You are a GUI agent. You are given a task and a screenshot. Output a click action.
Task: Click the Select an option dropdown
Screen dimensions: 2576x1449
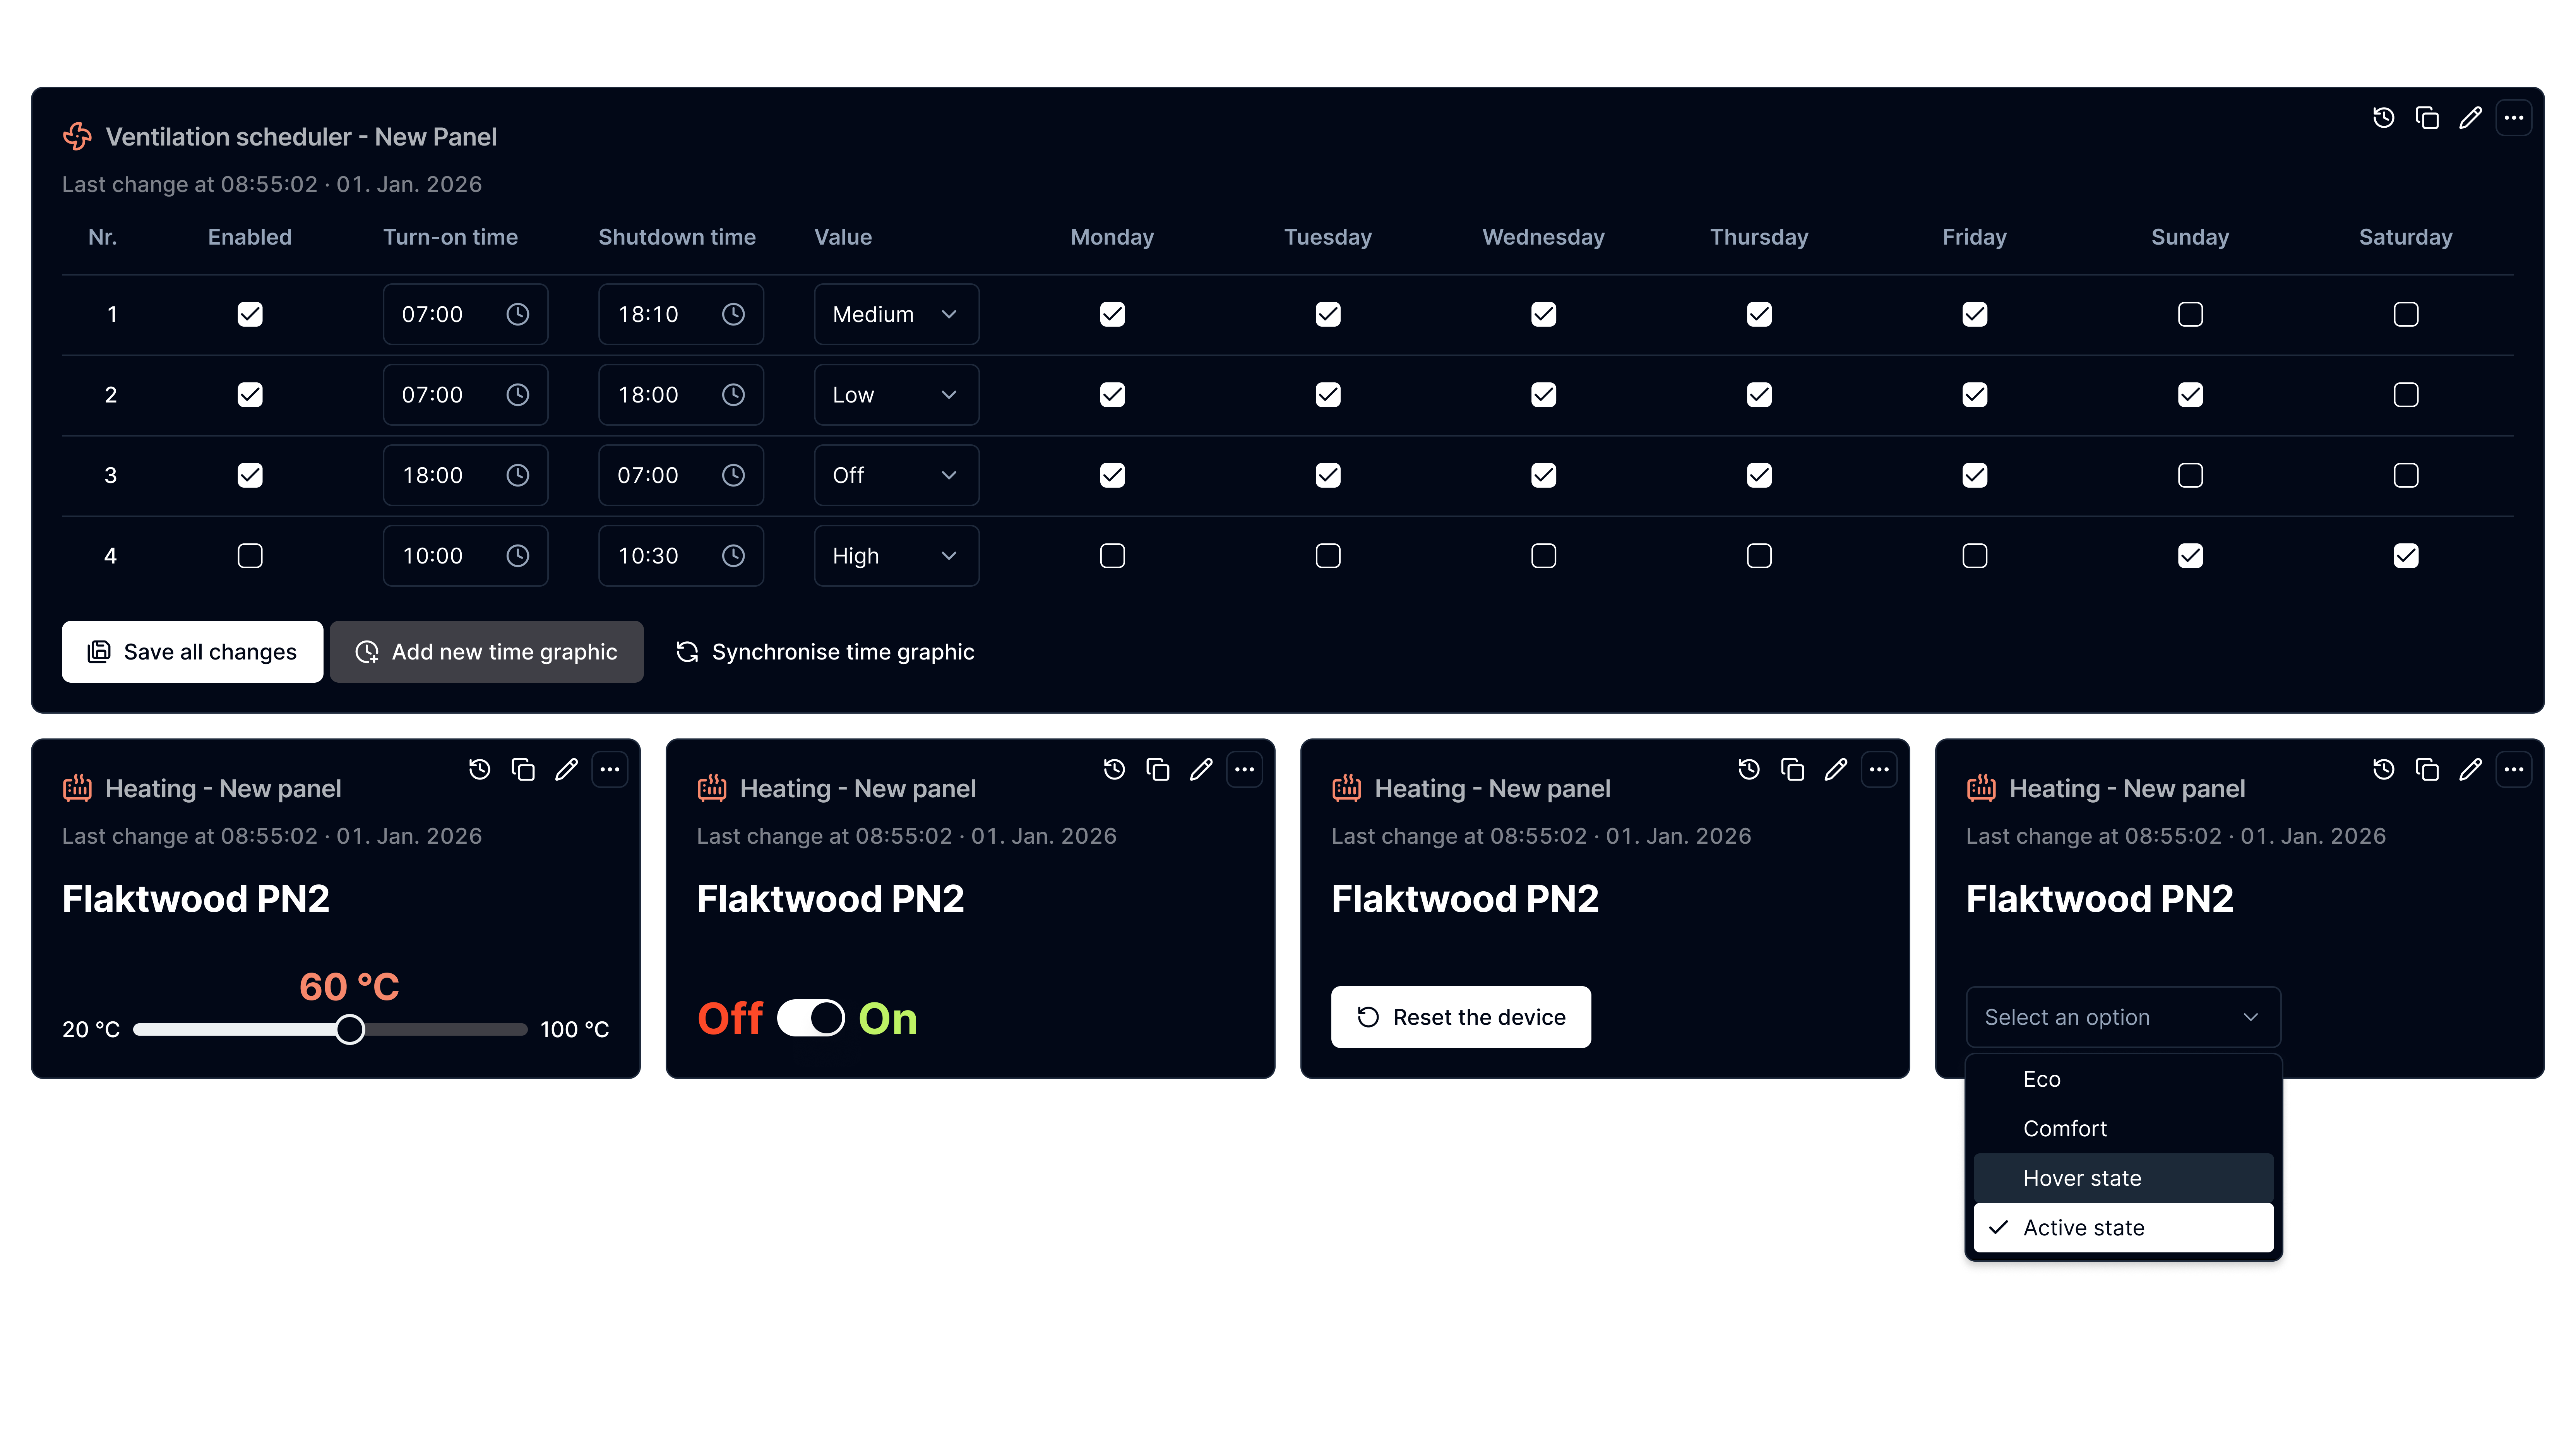point(2122,1017)
